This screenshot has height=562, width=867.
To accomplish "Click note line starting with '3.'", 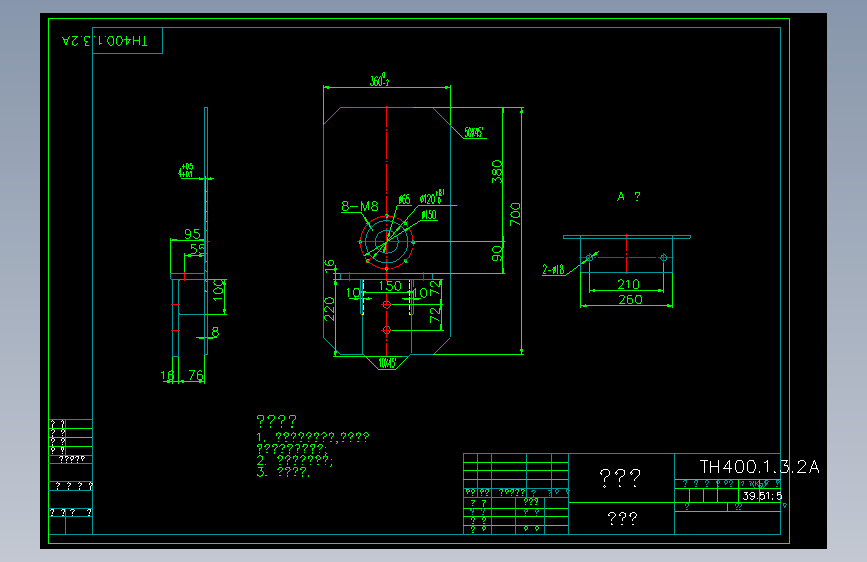I will [284, 472].
